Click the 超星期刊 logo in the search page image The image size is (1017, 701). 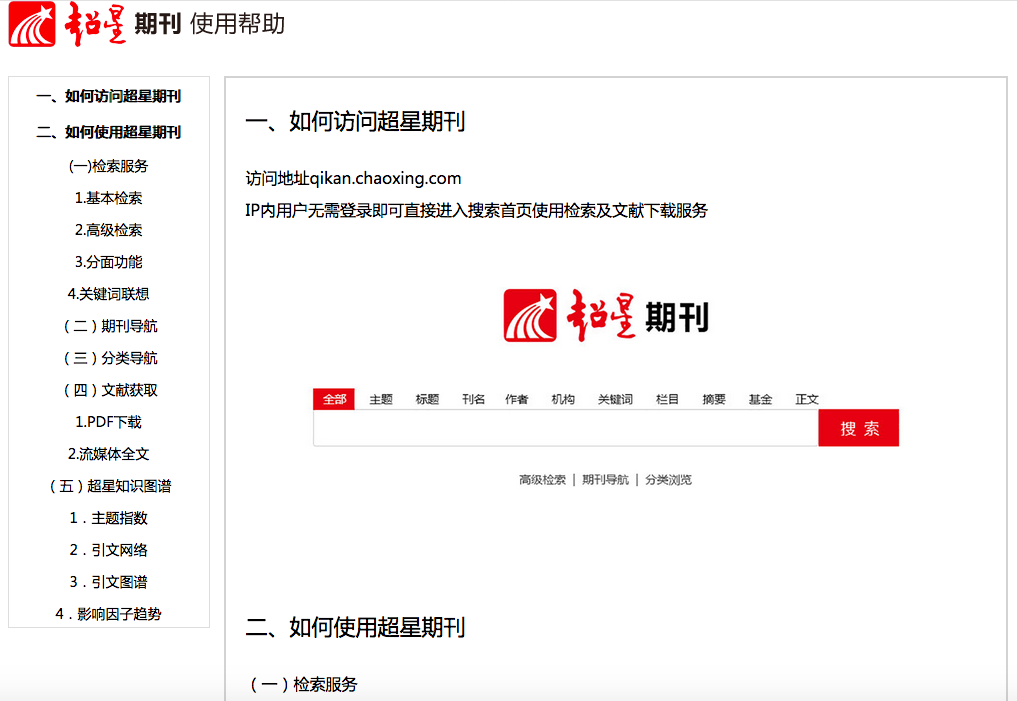click(x=606, y=316)
